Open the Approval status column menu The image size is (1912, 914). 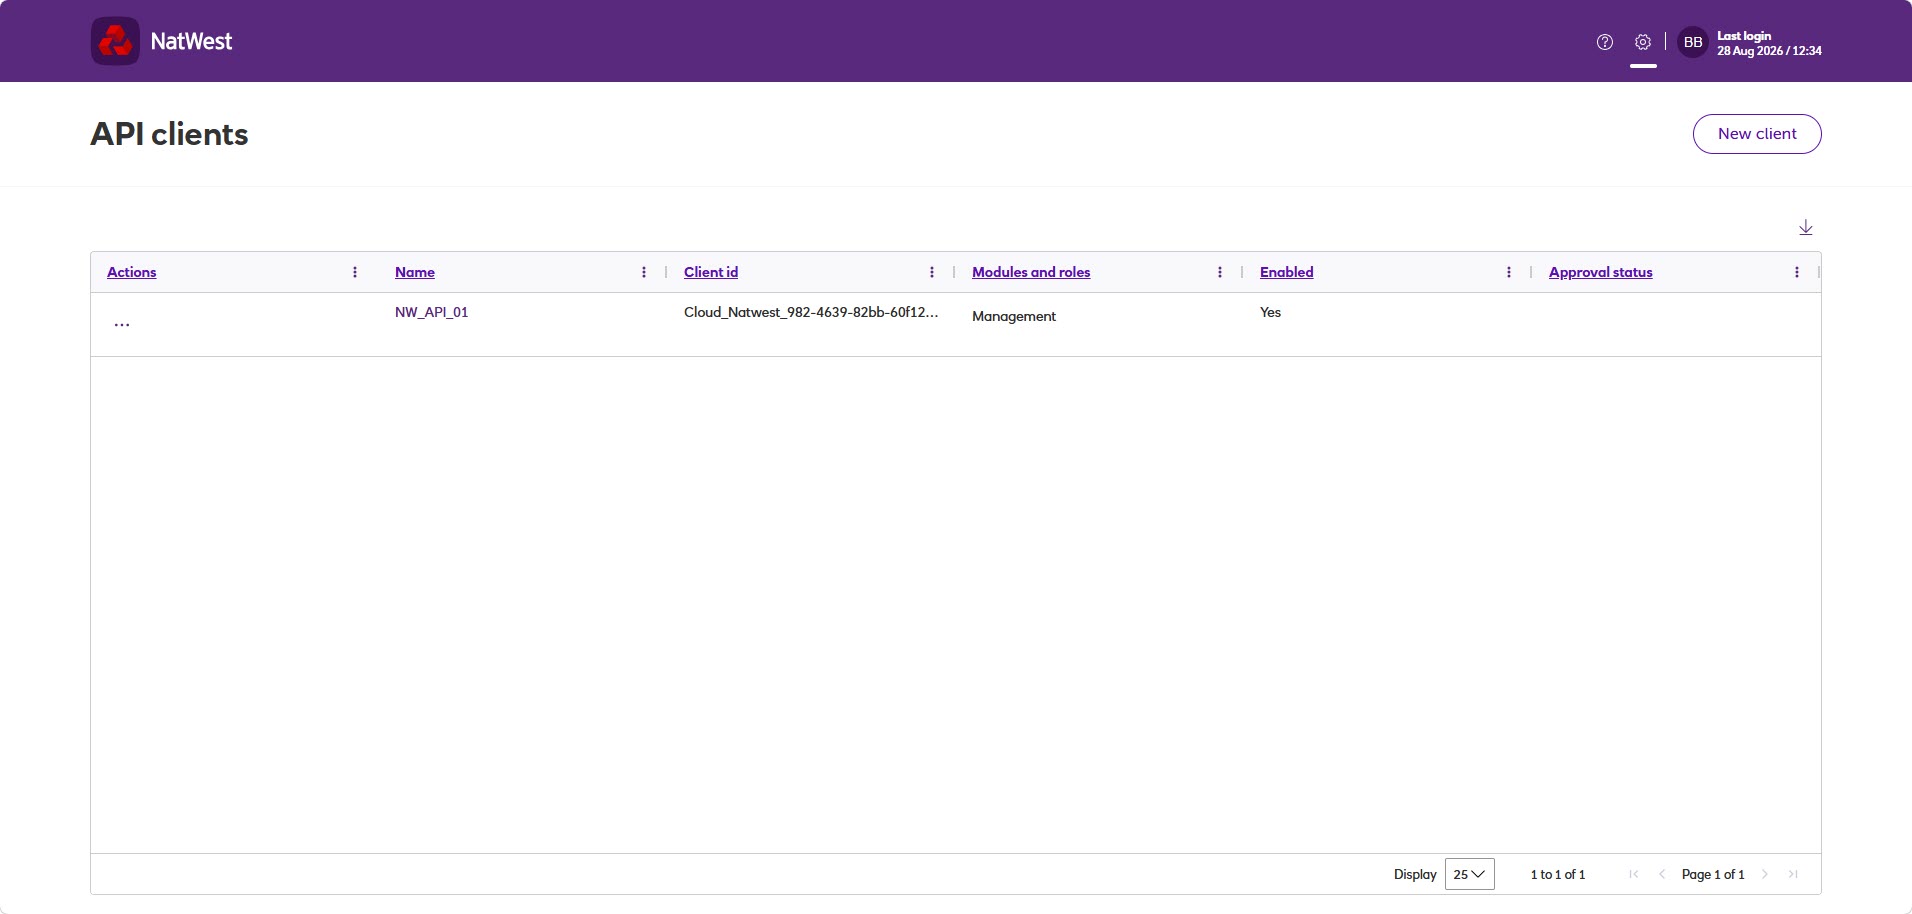click(x=1797, y=272)
